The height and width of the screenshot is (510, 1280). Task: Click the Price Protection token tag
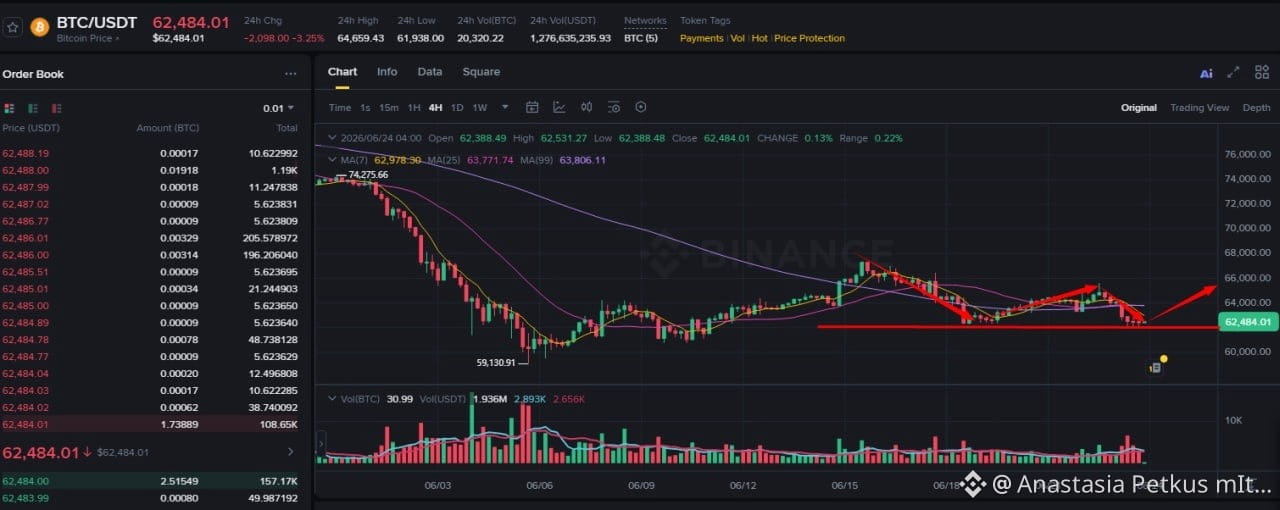[x=810, y=38]
